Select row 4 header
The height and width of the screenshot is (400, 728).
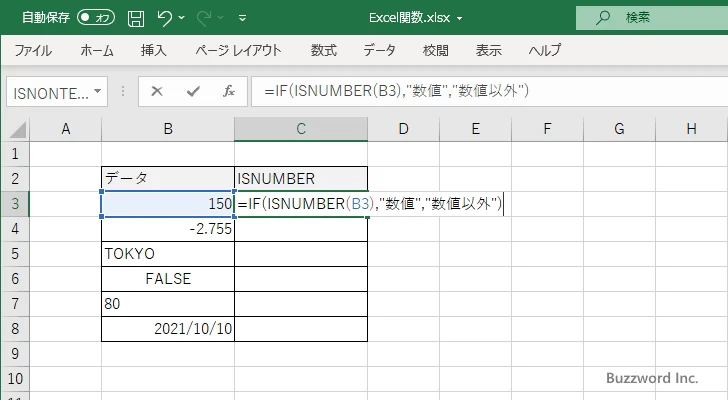pyautogui.click(x=15, y=229)
